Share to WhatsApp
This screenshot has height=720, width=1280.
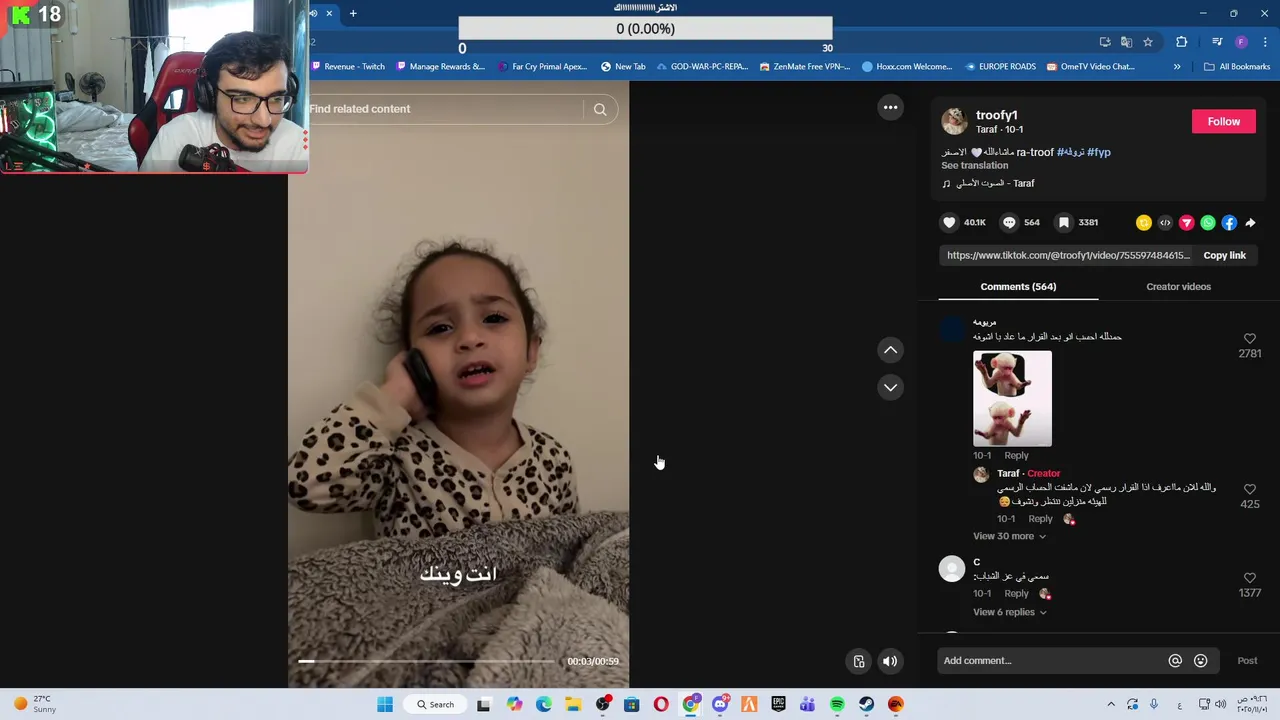(1208, 223)
